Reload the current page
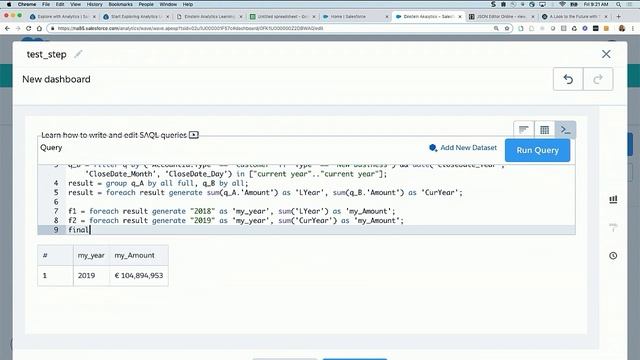Viewport: 640px width, 360px height. point(29,28)
